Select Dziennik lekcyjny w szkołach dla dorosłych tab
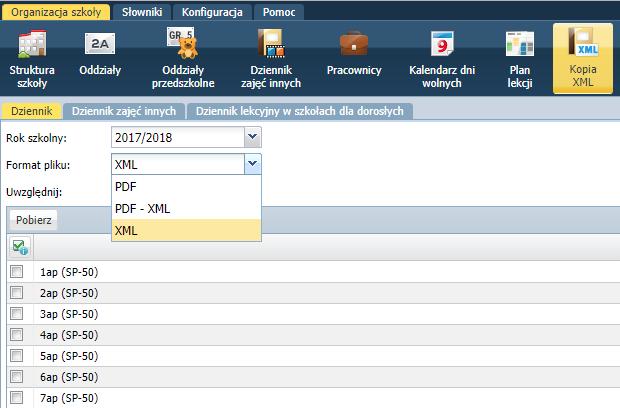Image resolution: width=620 pixels, height=408 pixels. (300, 111)
